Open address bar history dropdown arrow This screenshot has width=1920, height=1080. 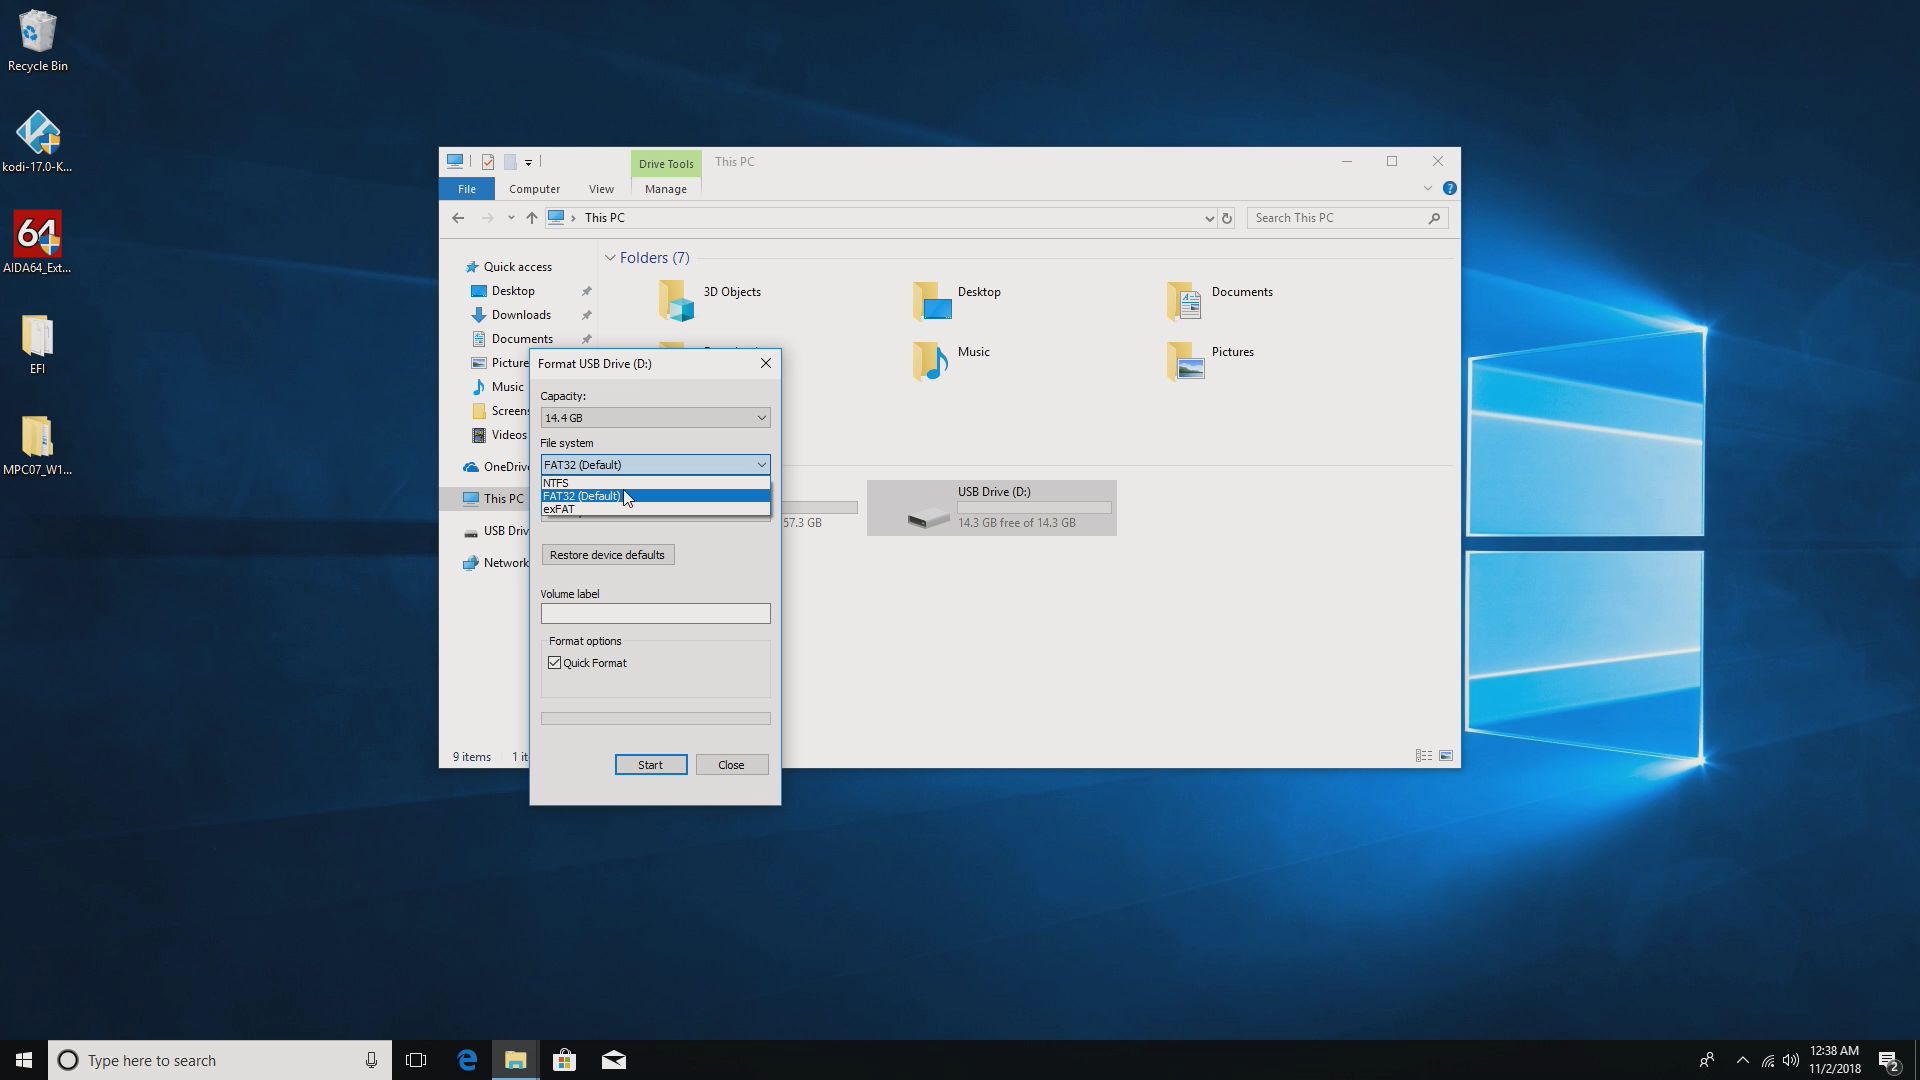click(x=1209, y=218)
